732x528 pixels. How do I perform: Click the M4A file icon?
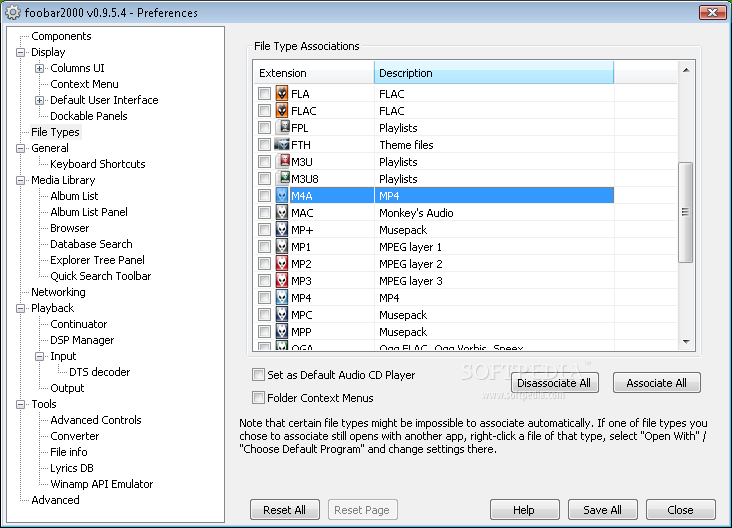click(x=282, y=196)
